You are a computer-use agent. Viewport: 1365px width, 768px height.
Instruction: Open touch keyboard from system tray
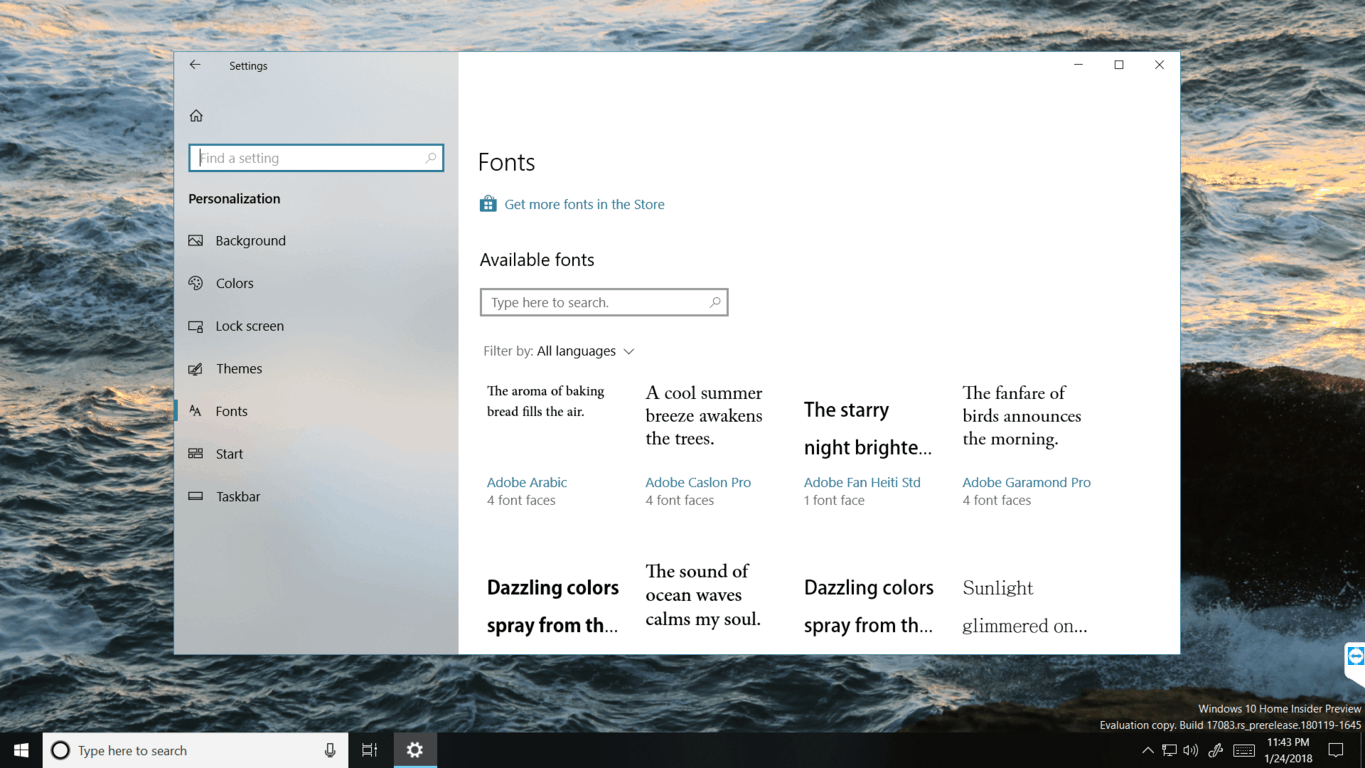click(x=1244, y=750)
